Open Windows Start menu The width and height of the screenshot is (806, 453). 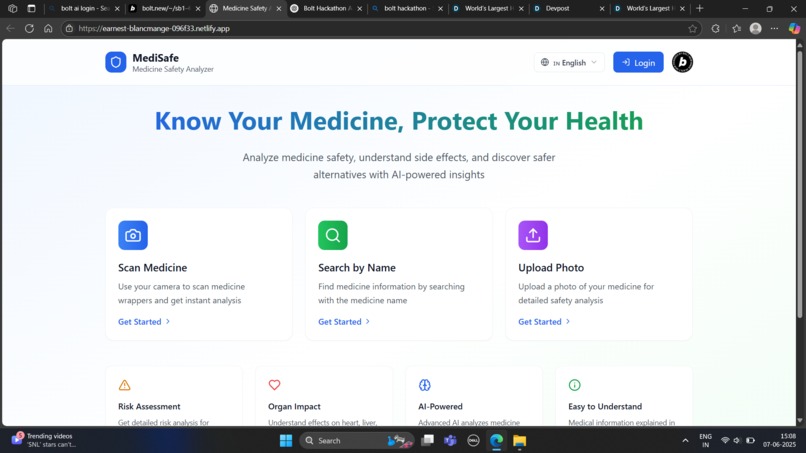[x=286, y=441]
